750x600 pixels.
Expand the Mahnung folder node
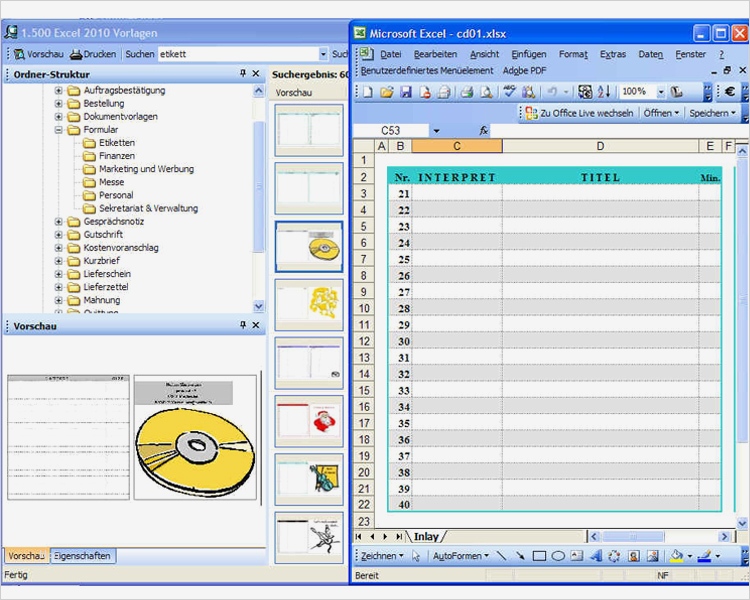pyautogui.click(x=58, y=300)
